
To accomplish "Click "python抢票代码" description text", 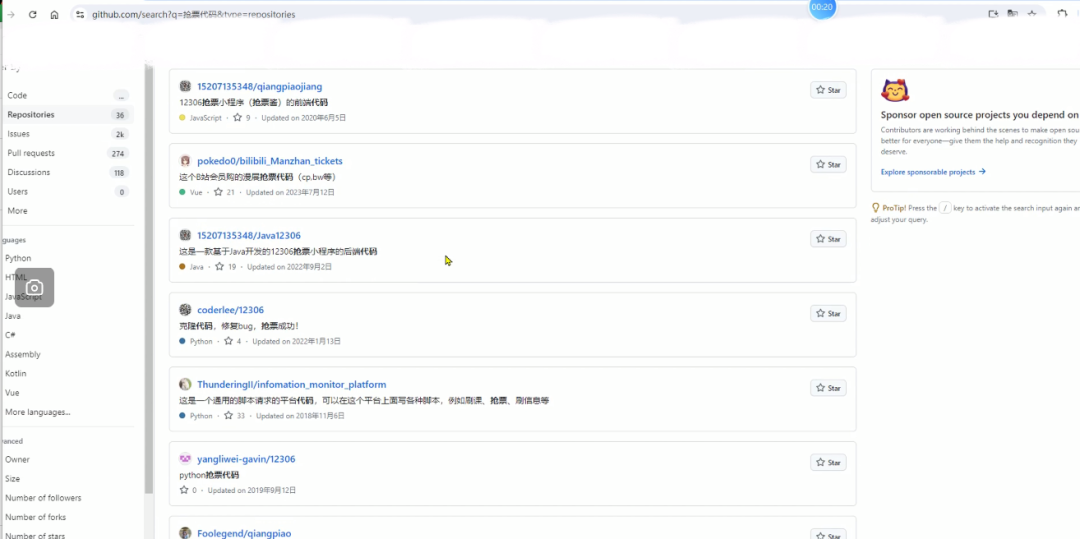I will click(x=209, y=475).
